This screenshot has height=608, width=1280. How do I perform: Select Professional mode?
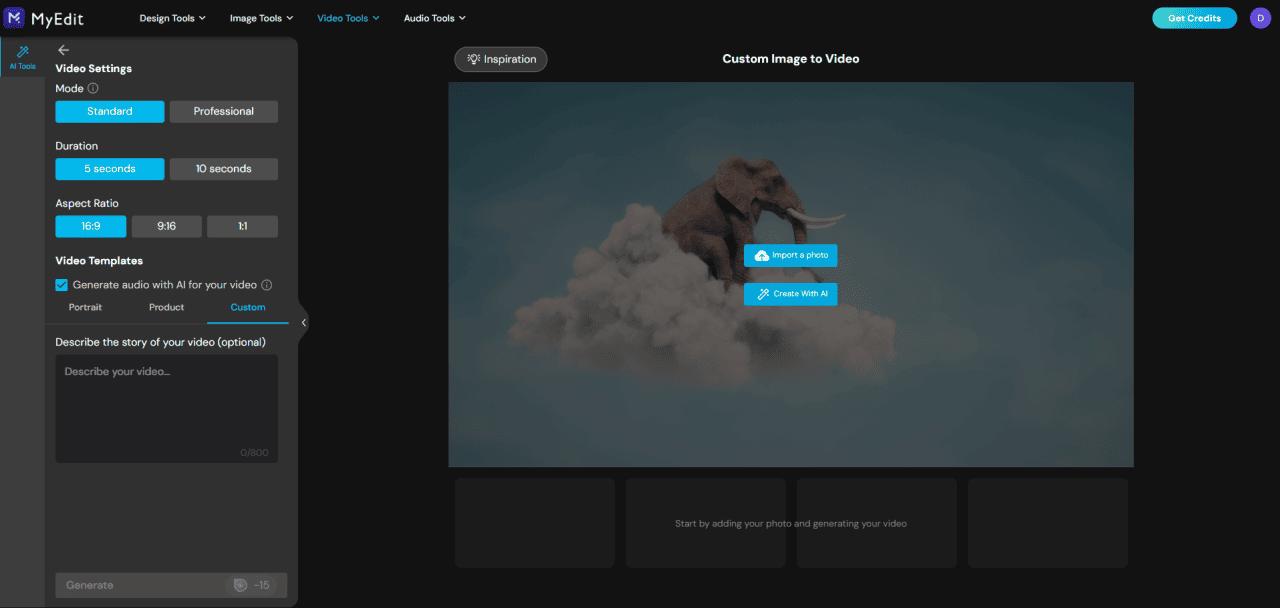point(223,111)
